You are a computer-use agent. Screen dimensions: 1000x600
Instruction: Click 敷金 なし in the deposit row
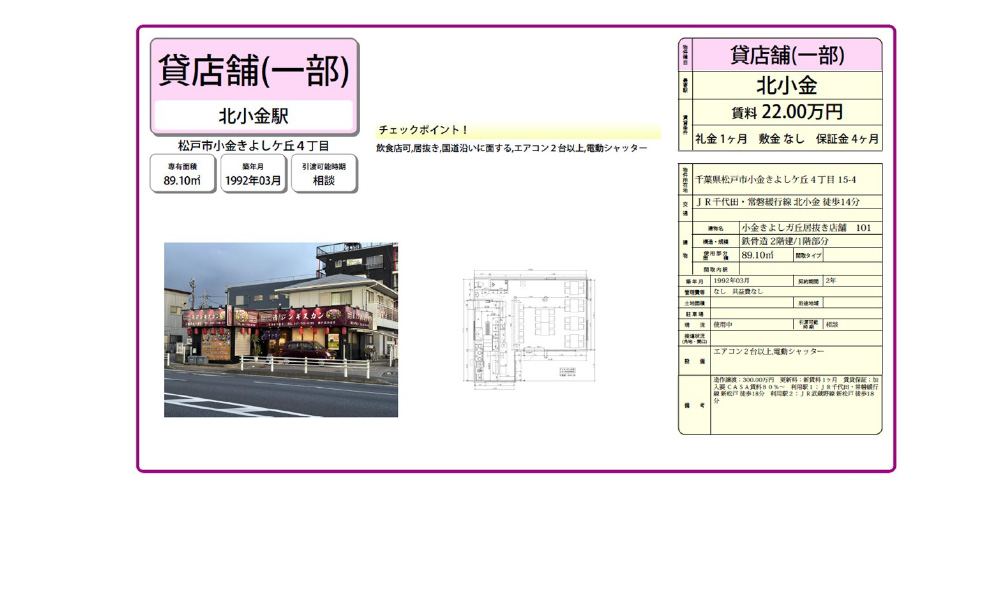point(782,138)
